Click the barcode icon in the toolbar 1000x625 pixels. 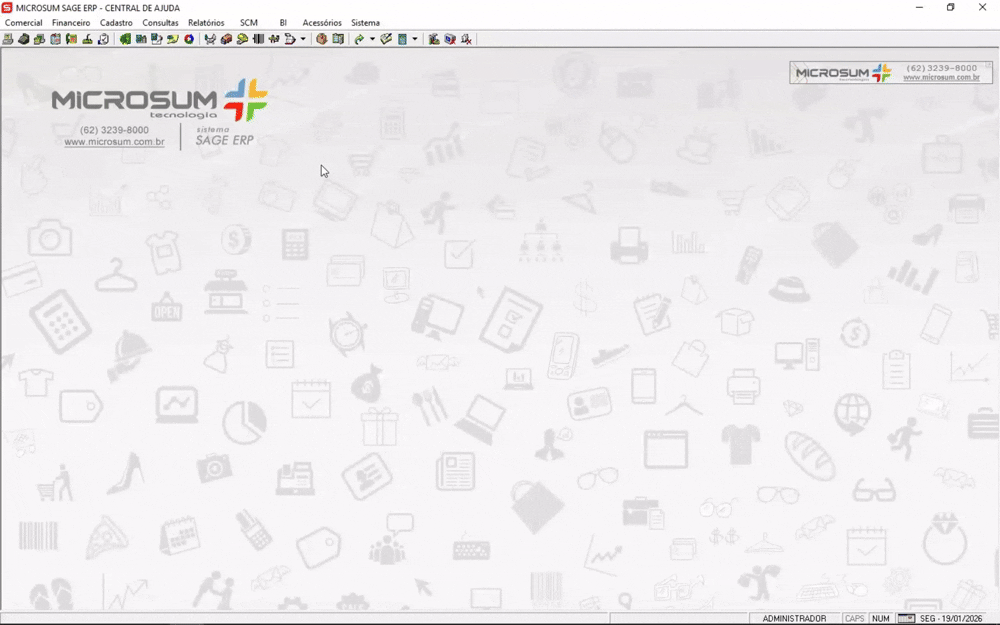point(259,39)
